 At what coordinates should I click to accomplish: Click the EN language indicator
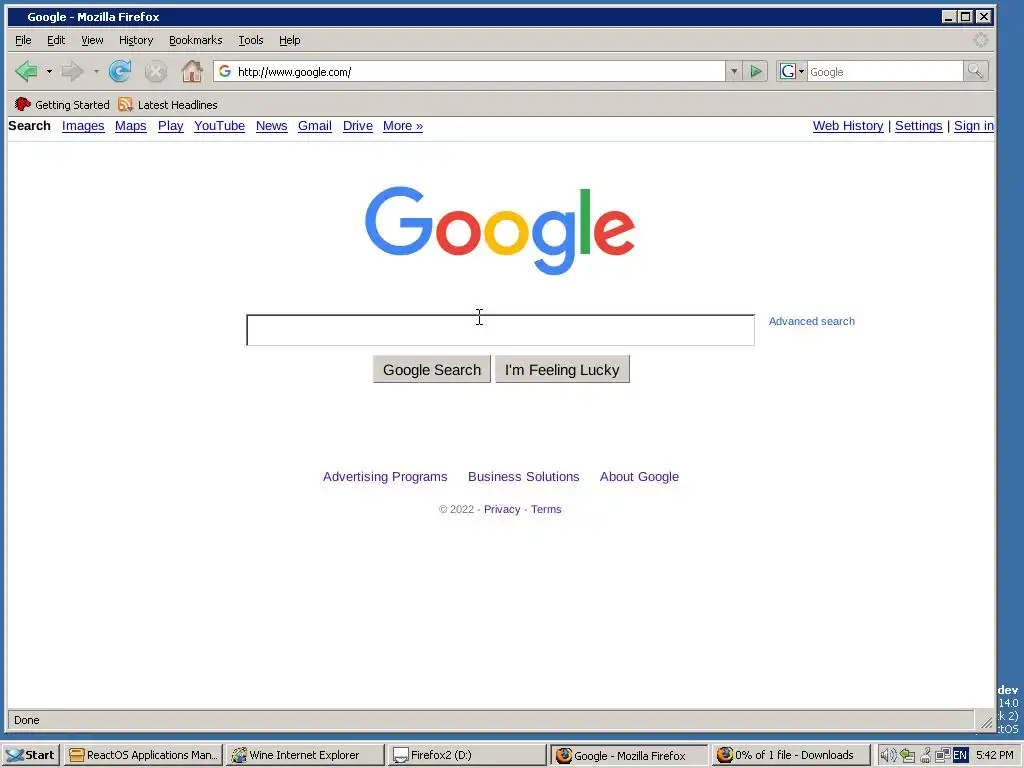coord(960,755)
